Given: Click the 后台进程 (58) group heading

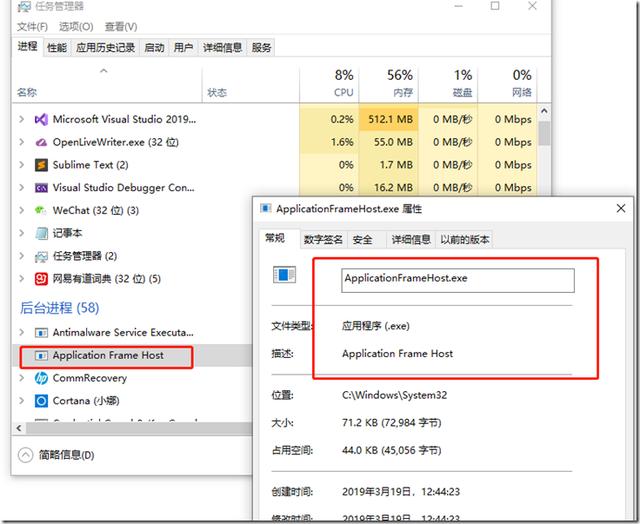Looking at the screenshot, I should (60, 308).
